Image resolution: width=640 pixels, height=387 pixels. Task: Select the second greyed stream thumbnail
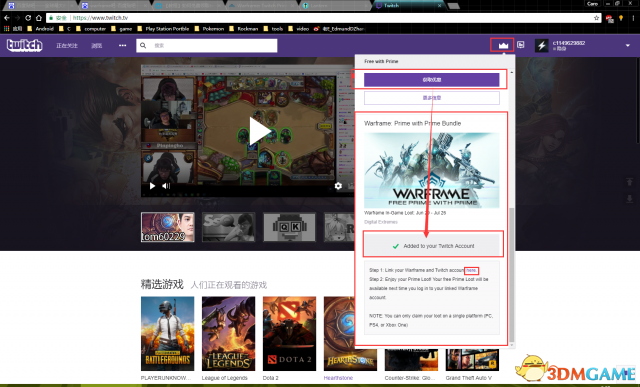(x=229, y=227)
